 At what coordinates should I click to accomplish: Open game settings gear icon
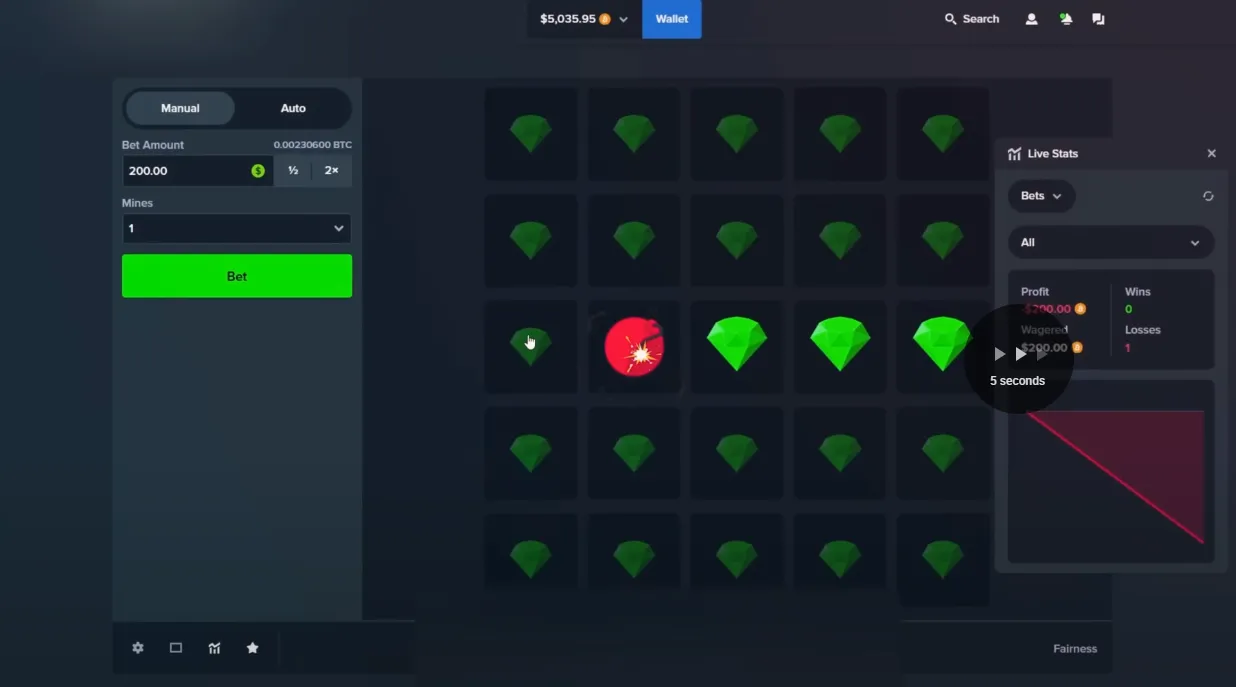point(138,648)
